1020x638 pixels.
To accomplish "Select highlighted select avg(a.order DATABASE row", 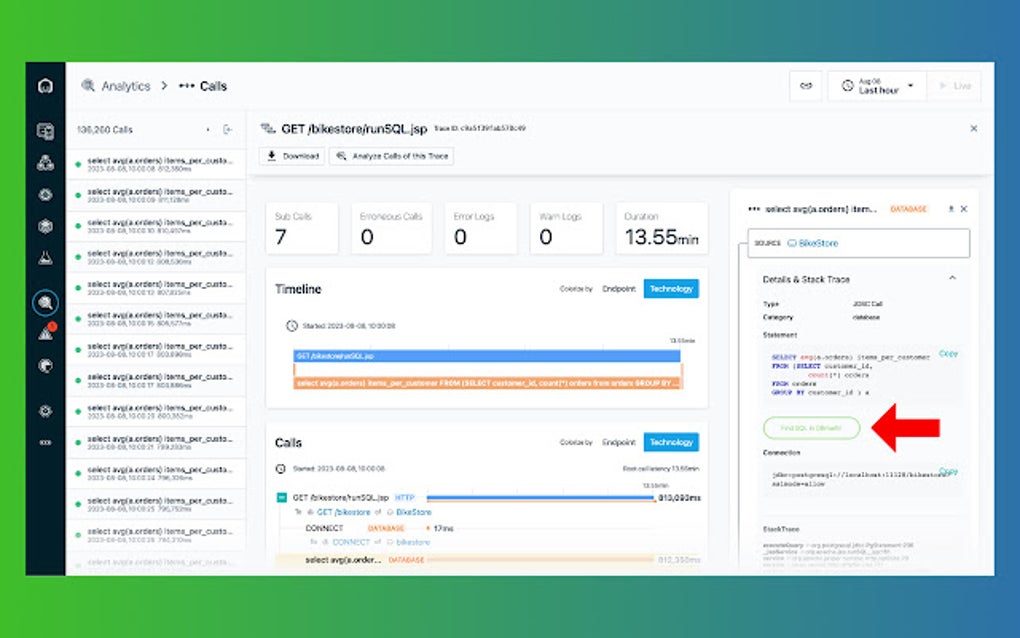I will click(x=487, y=560).
